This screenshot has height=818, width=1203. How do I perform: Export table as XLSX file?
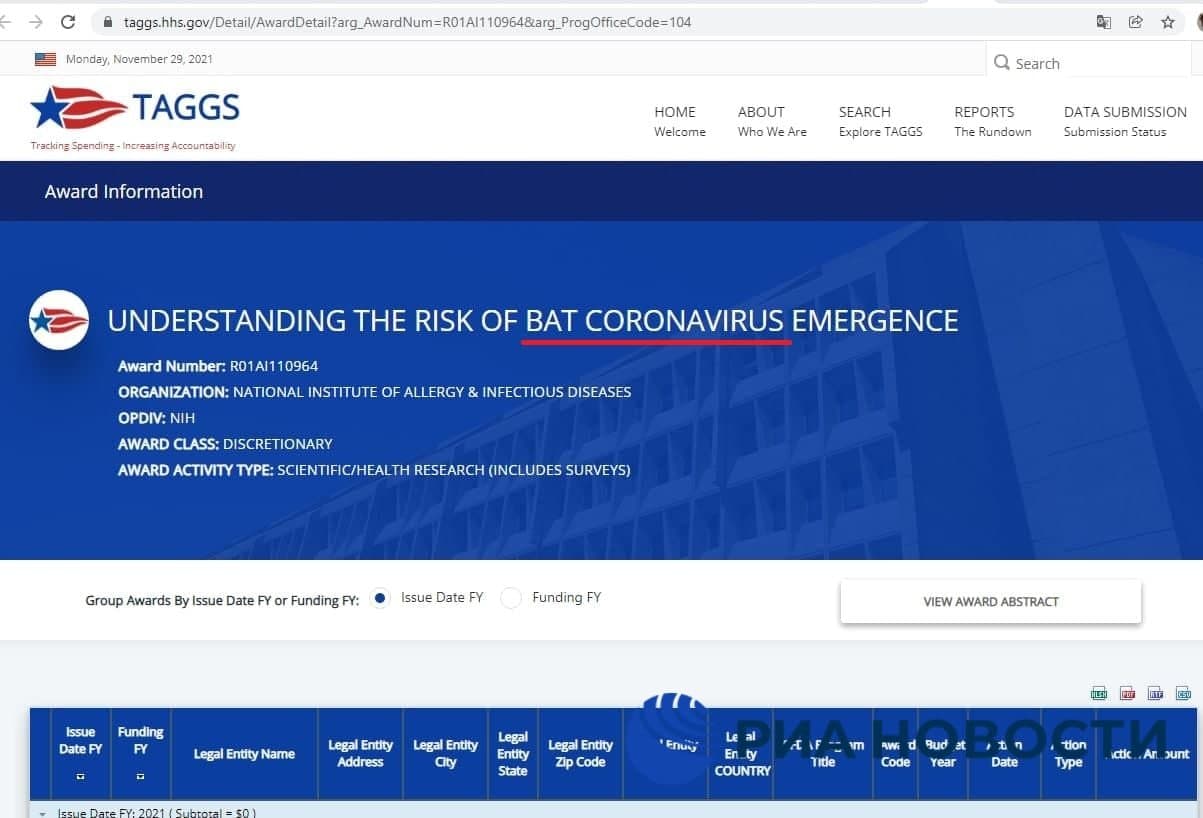[x=1098, y=693]
